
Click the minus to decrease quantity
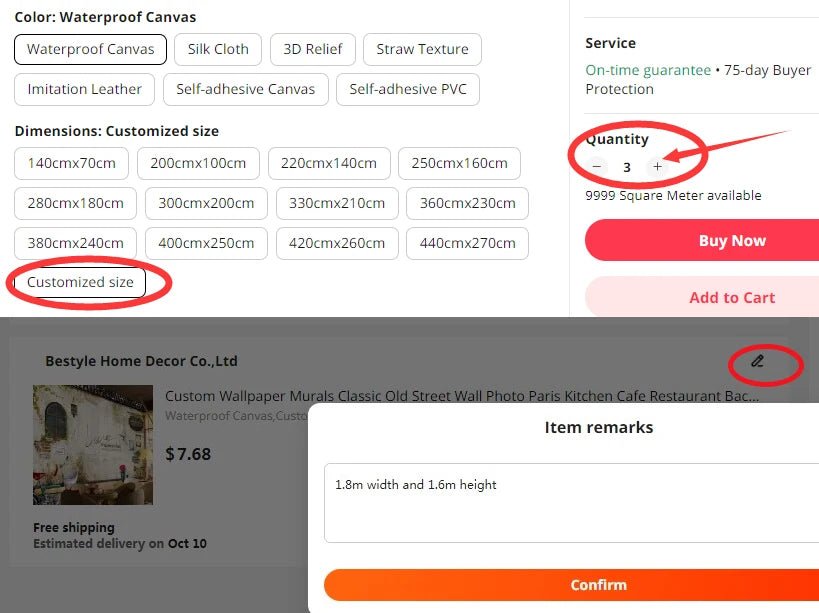[596, 166]
